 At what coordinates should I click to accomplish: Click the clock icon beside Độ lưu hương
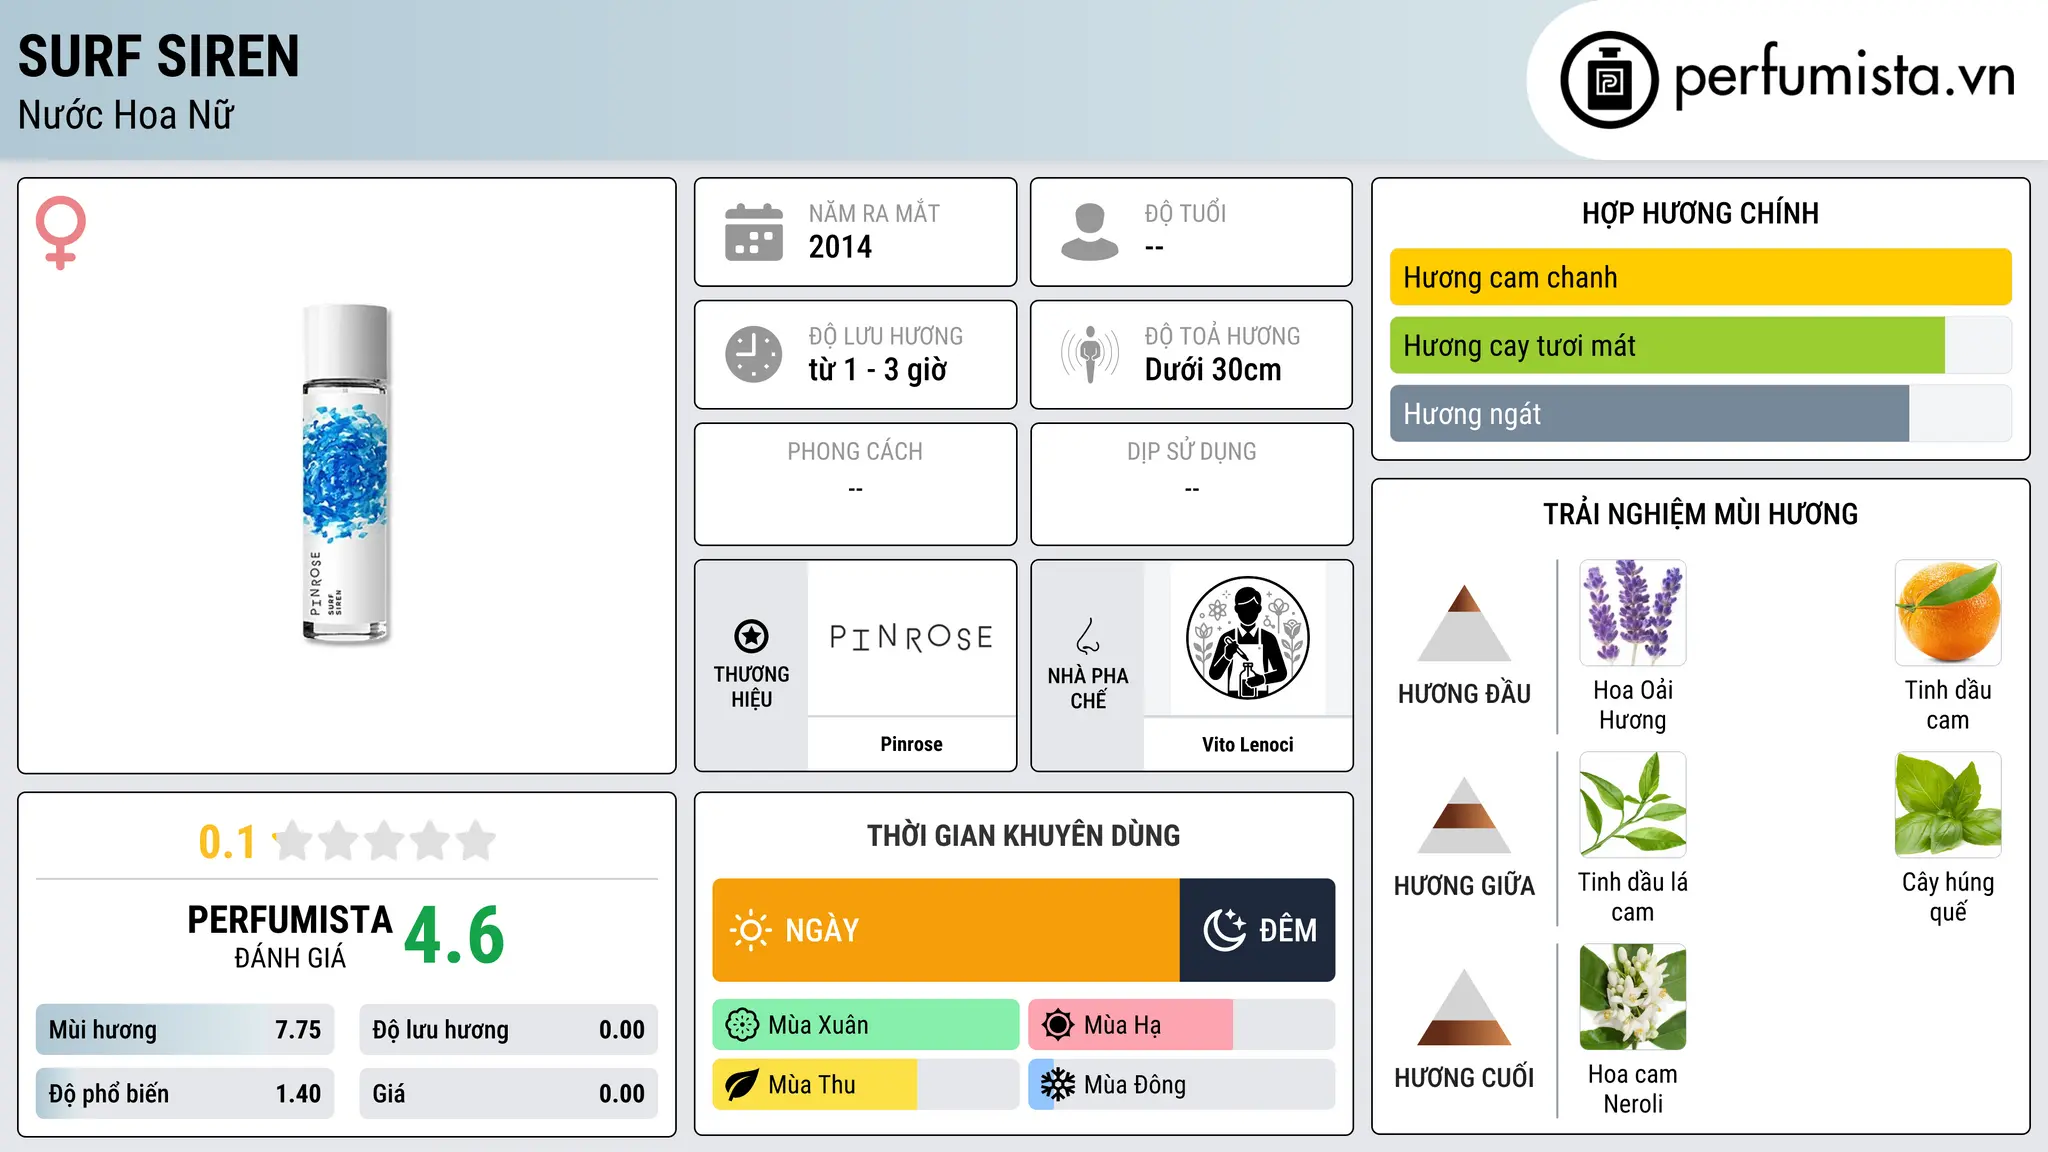click(x=754, y=354)
